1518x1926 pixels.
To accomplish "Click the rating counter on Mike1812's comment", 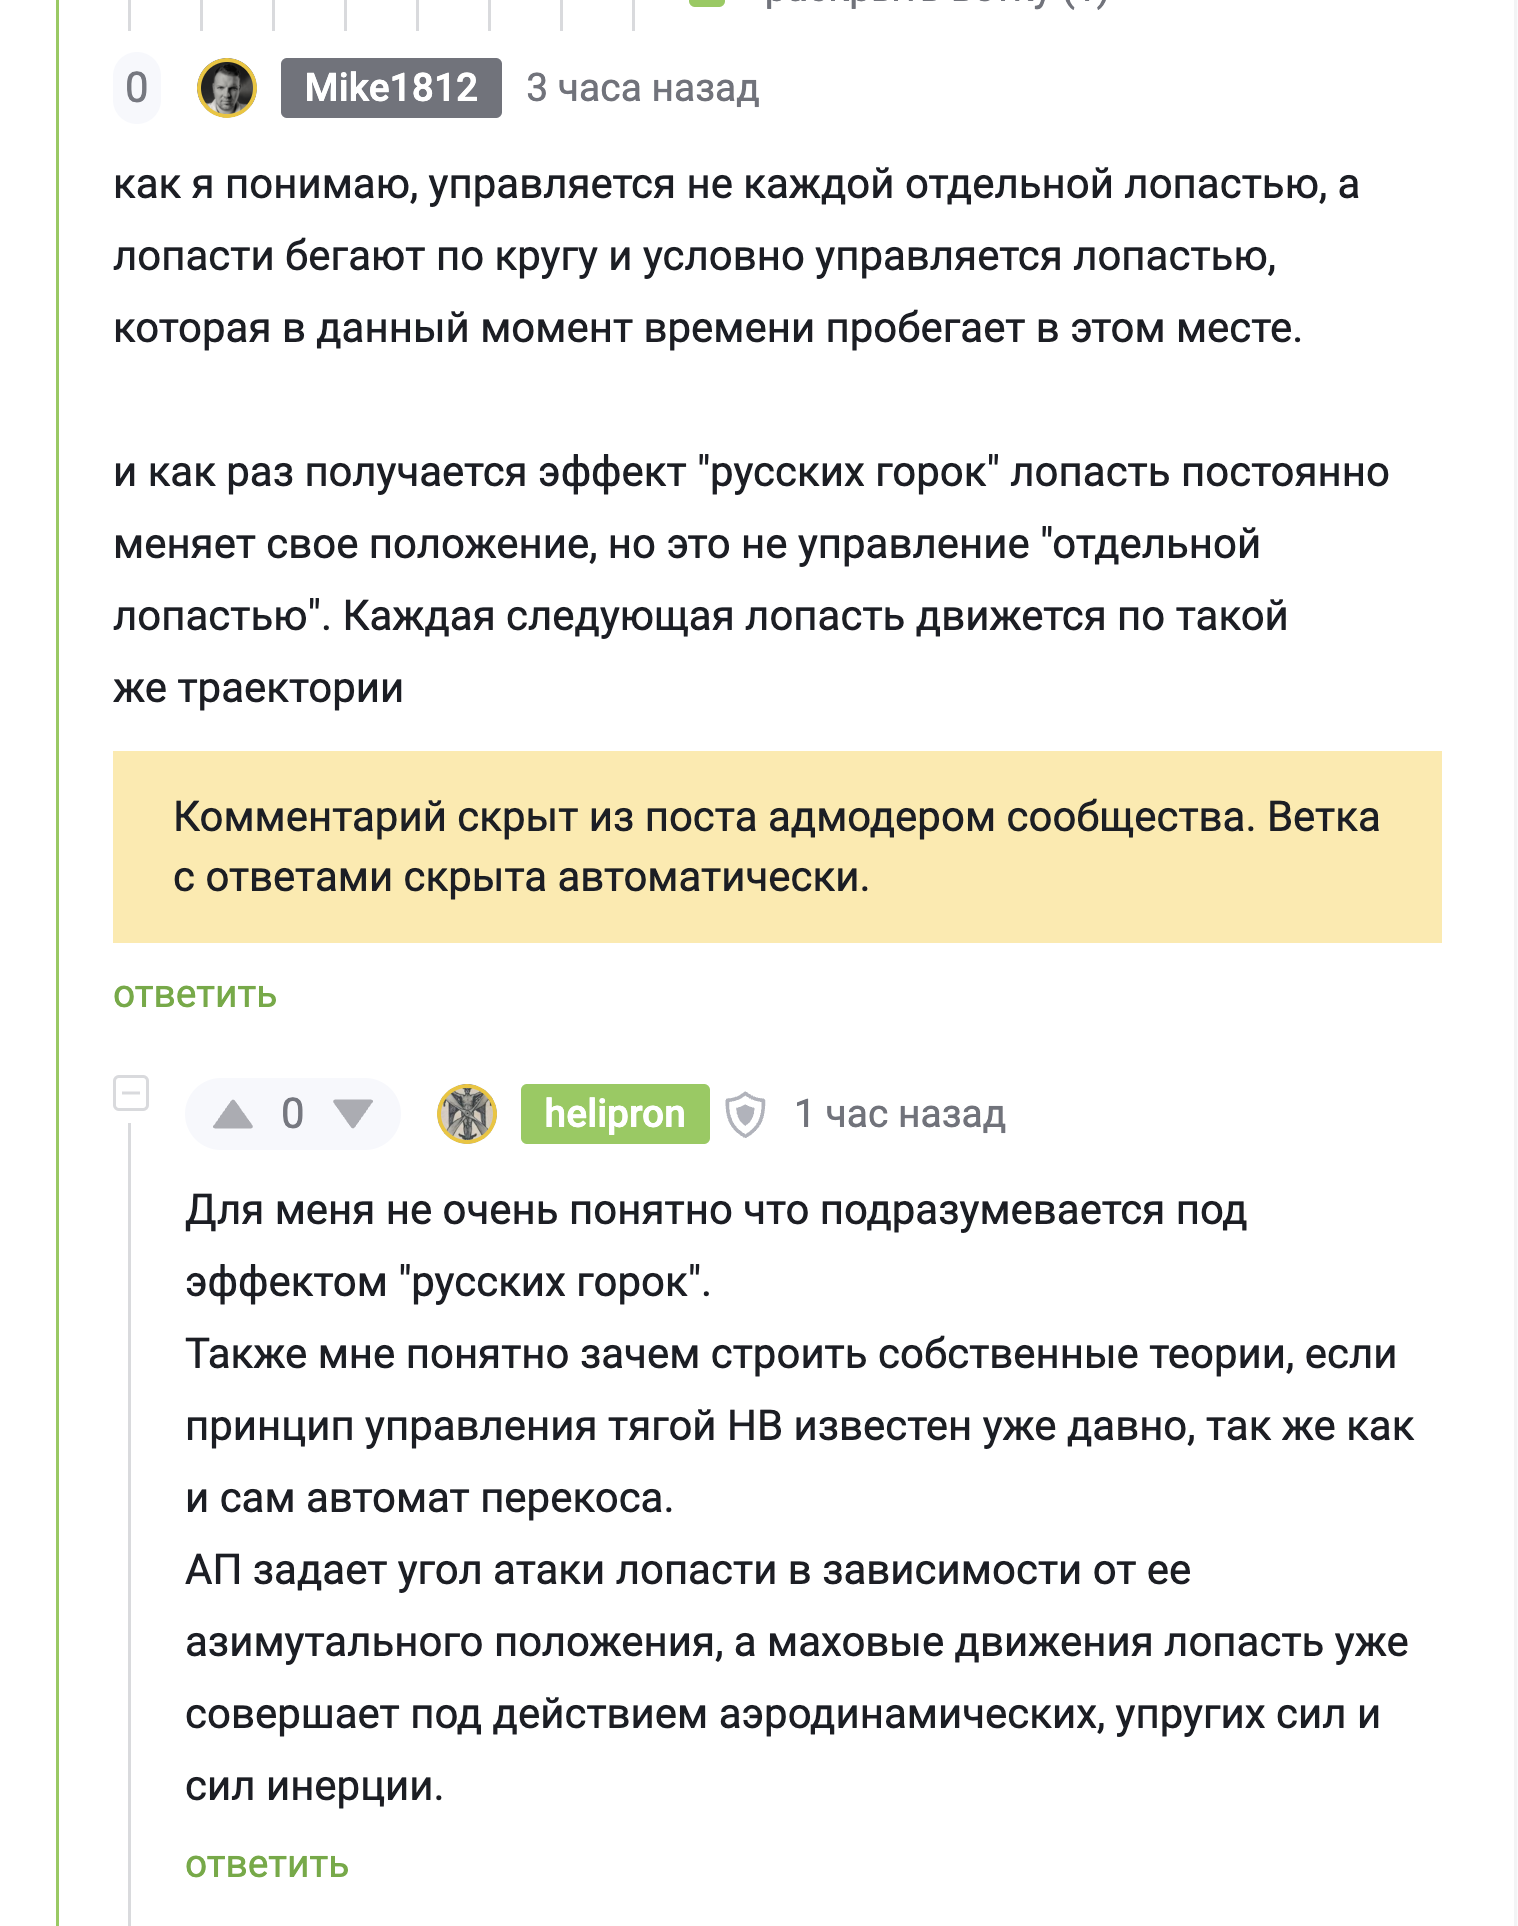I will point(137,88).
